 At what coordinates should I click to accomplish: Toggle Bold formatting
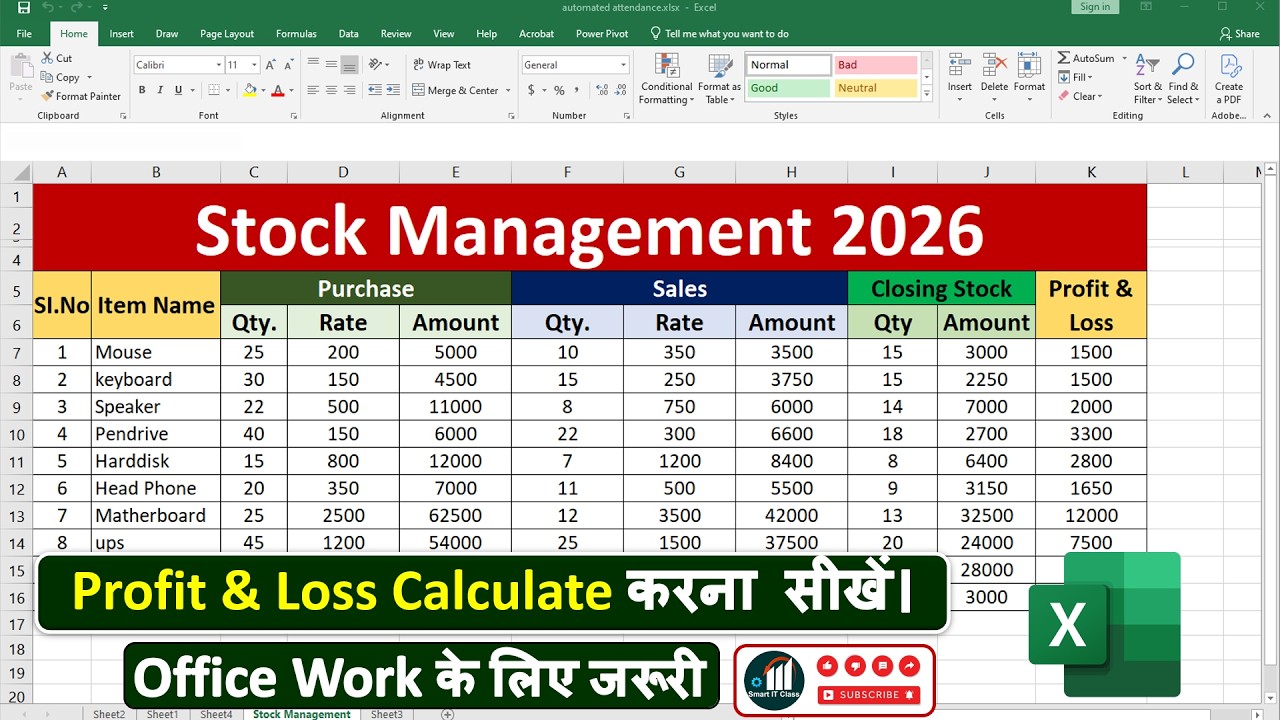pyautogui.click(x=142, y=90)
